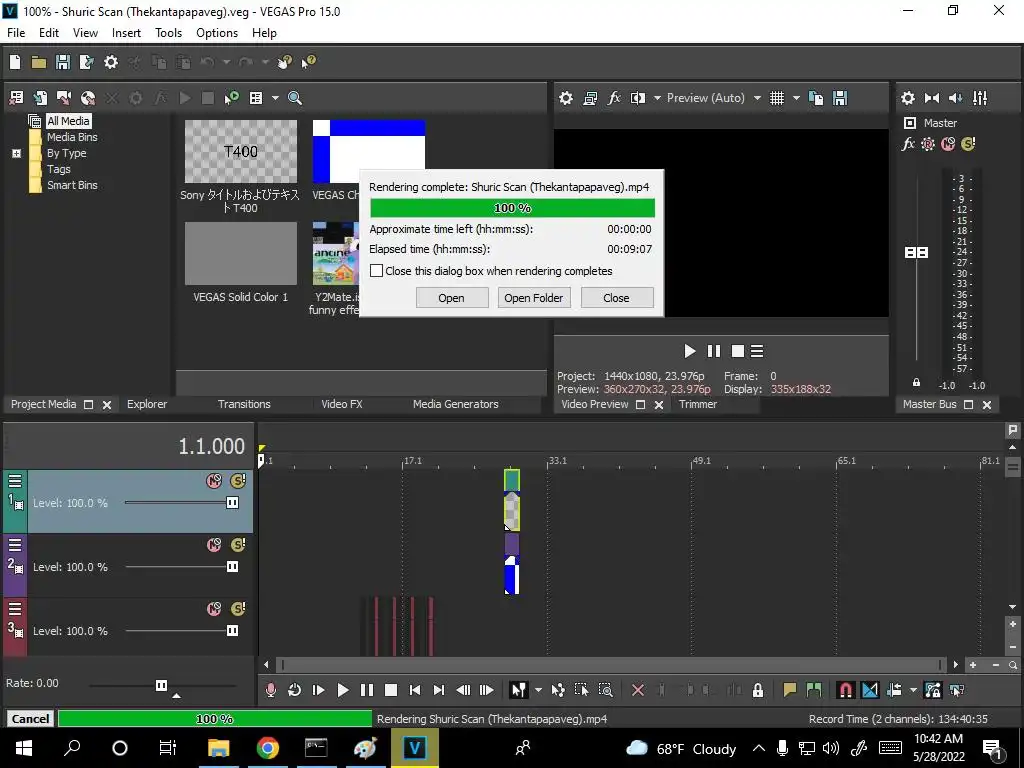
Task: Switch to the Trimmer tab
Action: tap(697, 404)
